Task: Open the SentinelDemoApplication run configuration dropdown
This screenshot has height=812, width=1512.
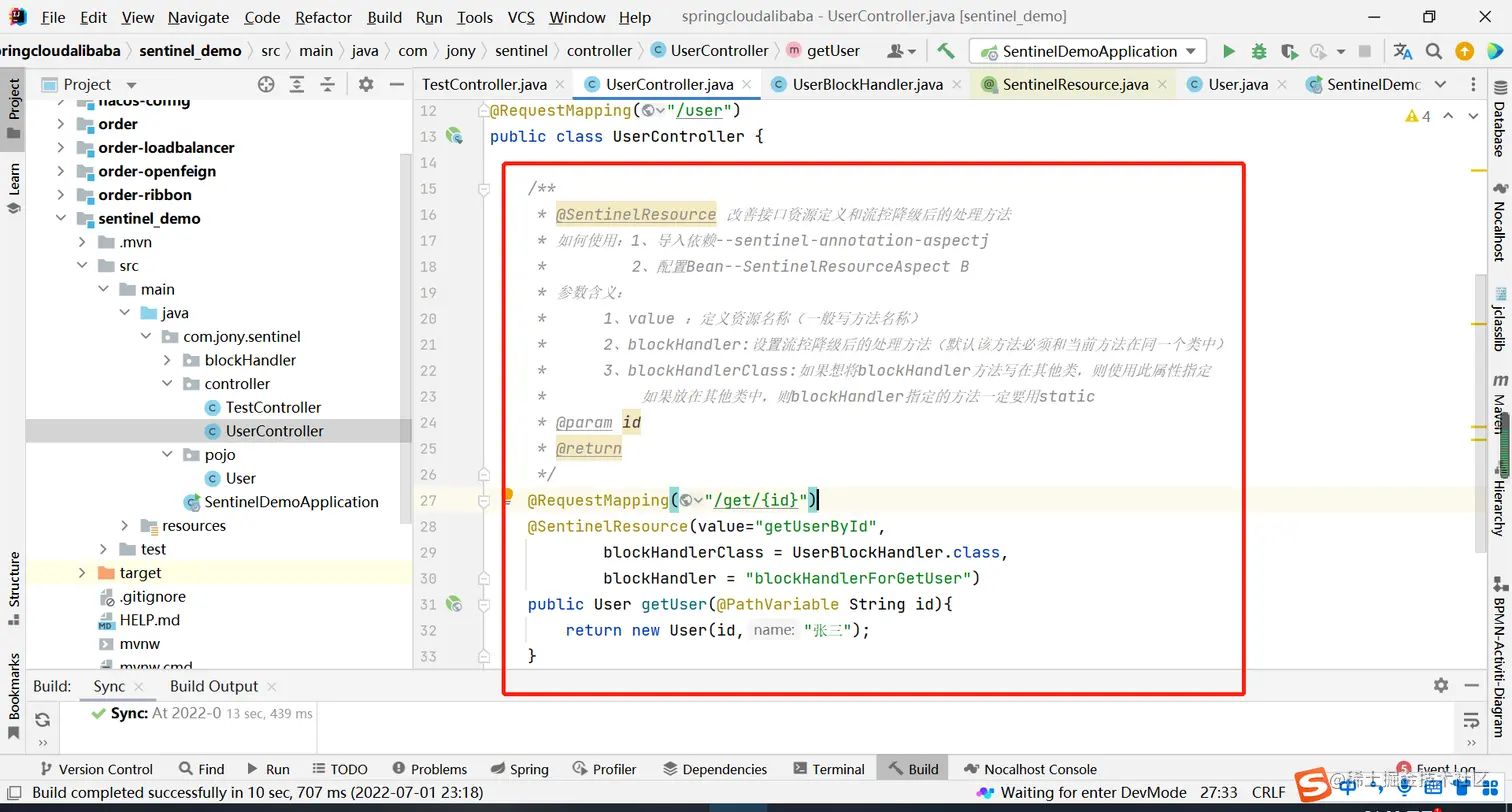Action: click(1088, 51)
